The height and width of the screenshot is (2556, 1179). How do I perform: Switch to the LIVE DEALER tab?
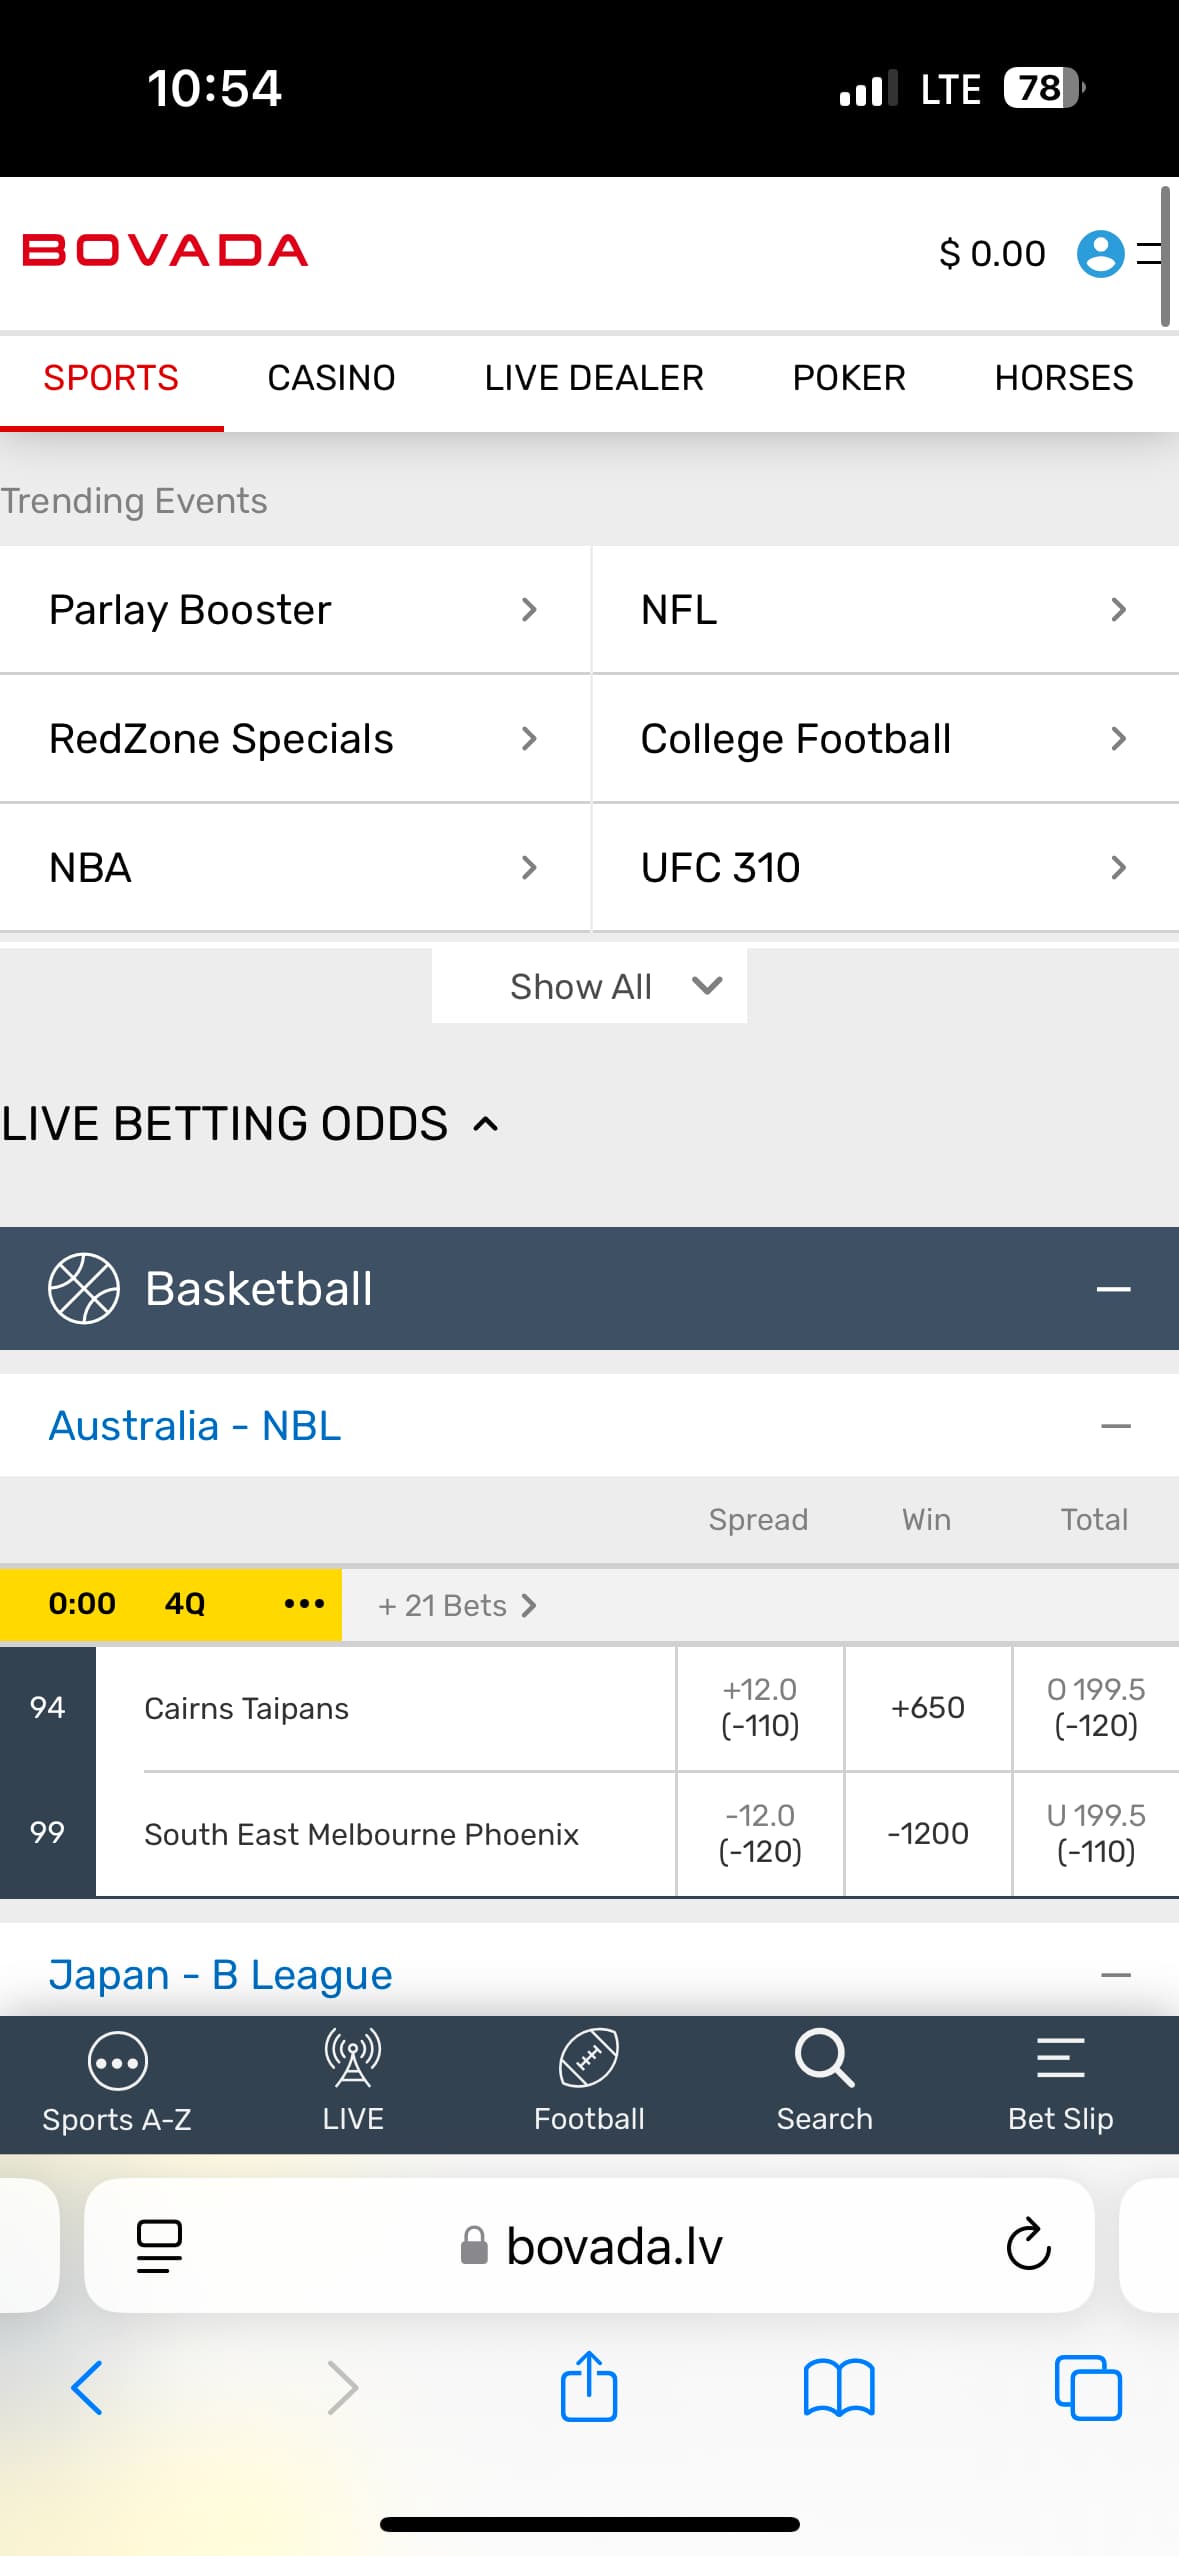(x=594, y=378)
